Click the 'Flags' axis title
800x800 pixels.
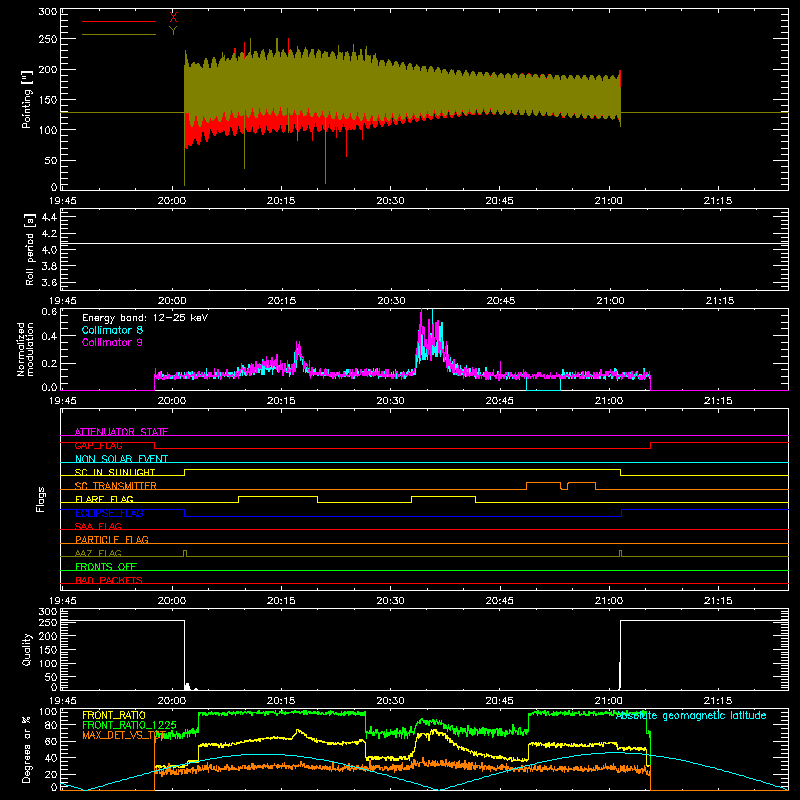pyautogui.click(x=40, y=499)
